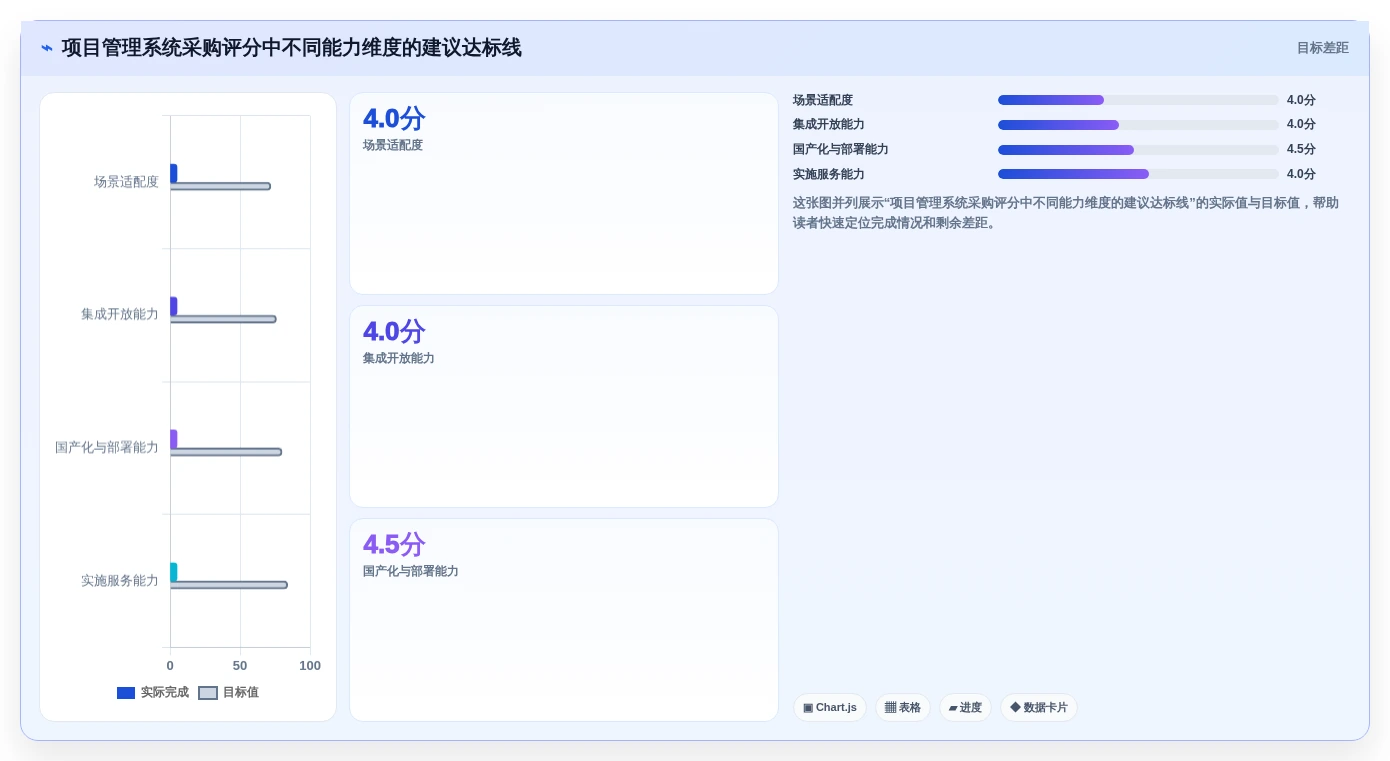Click the 实施服务能力 axis label in chart
Screen dimensions: 1390x761
pos(120,580)
